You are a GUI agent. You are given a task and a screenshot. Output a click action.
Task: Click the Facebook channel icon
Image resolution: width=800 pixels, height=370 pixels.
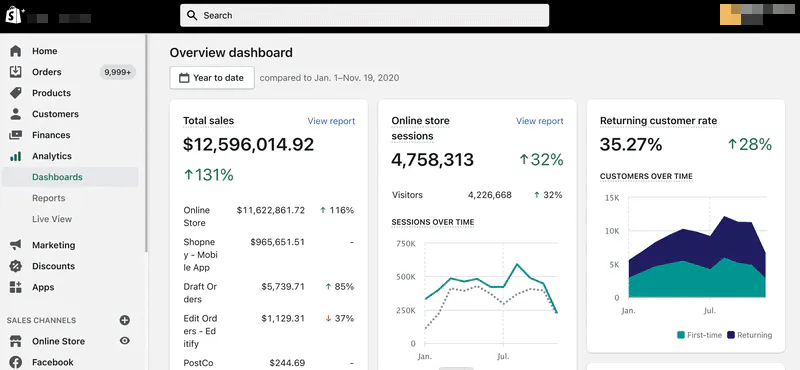(x=16, y=362)
